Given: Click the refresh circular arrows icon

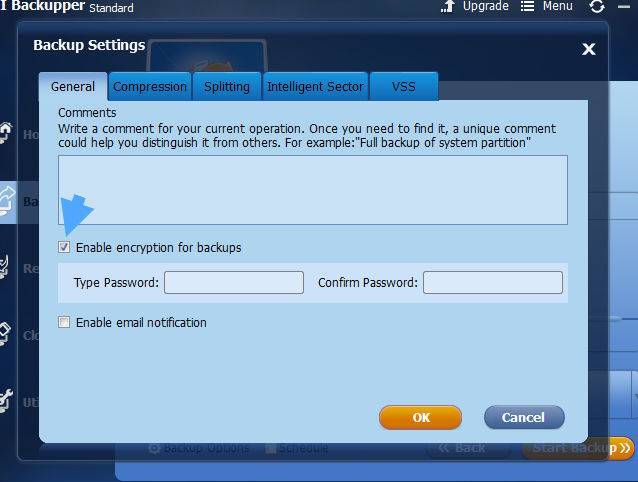Looking at the screenshot, I should [x=596, y=6].
